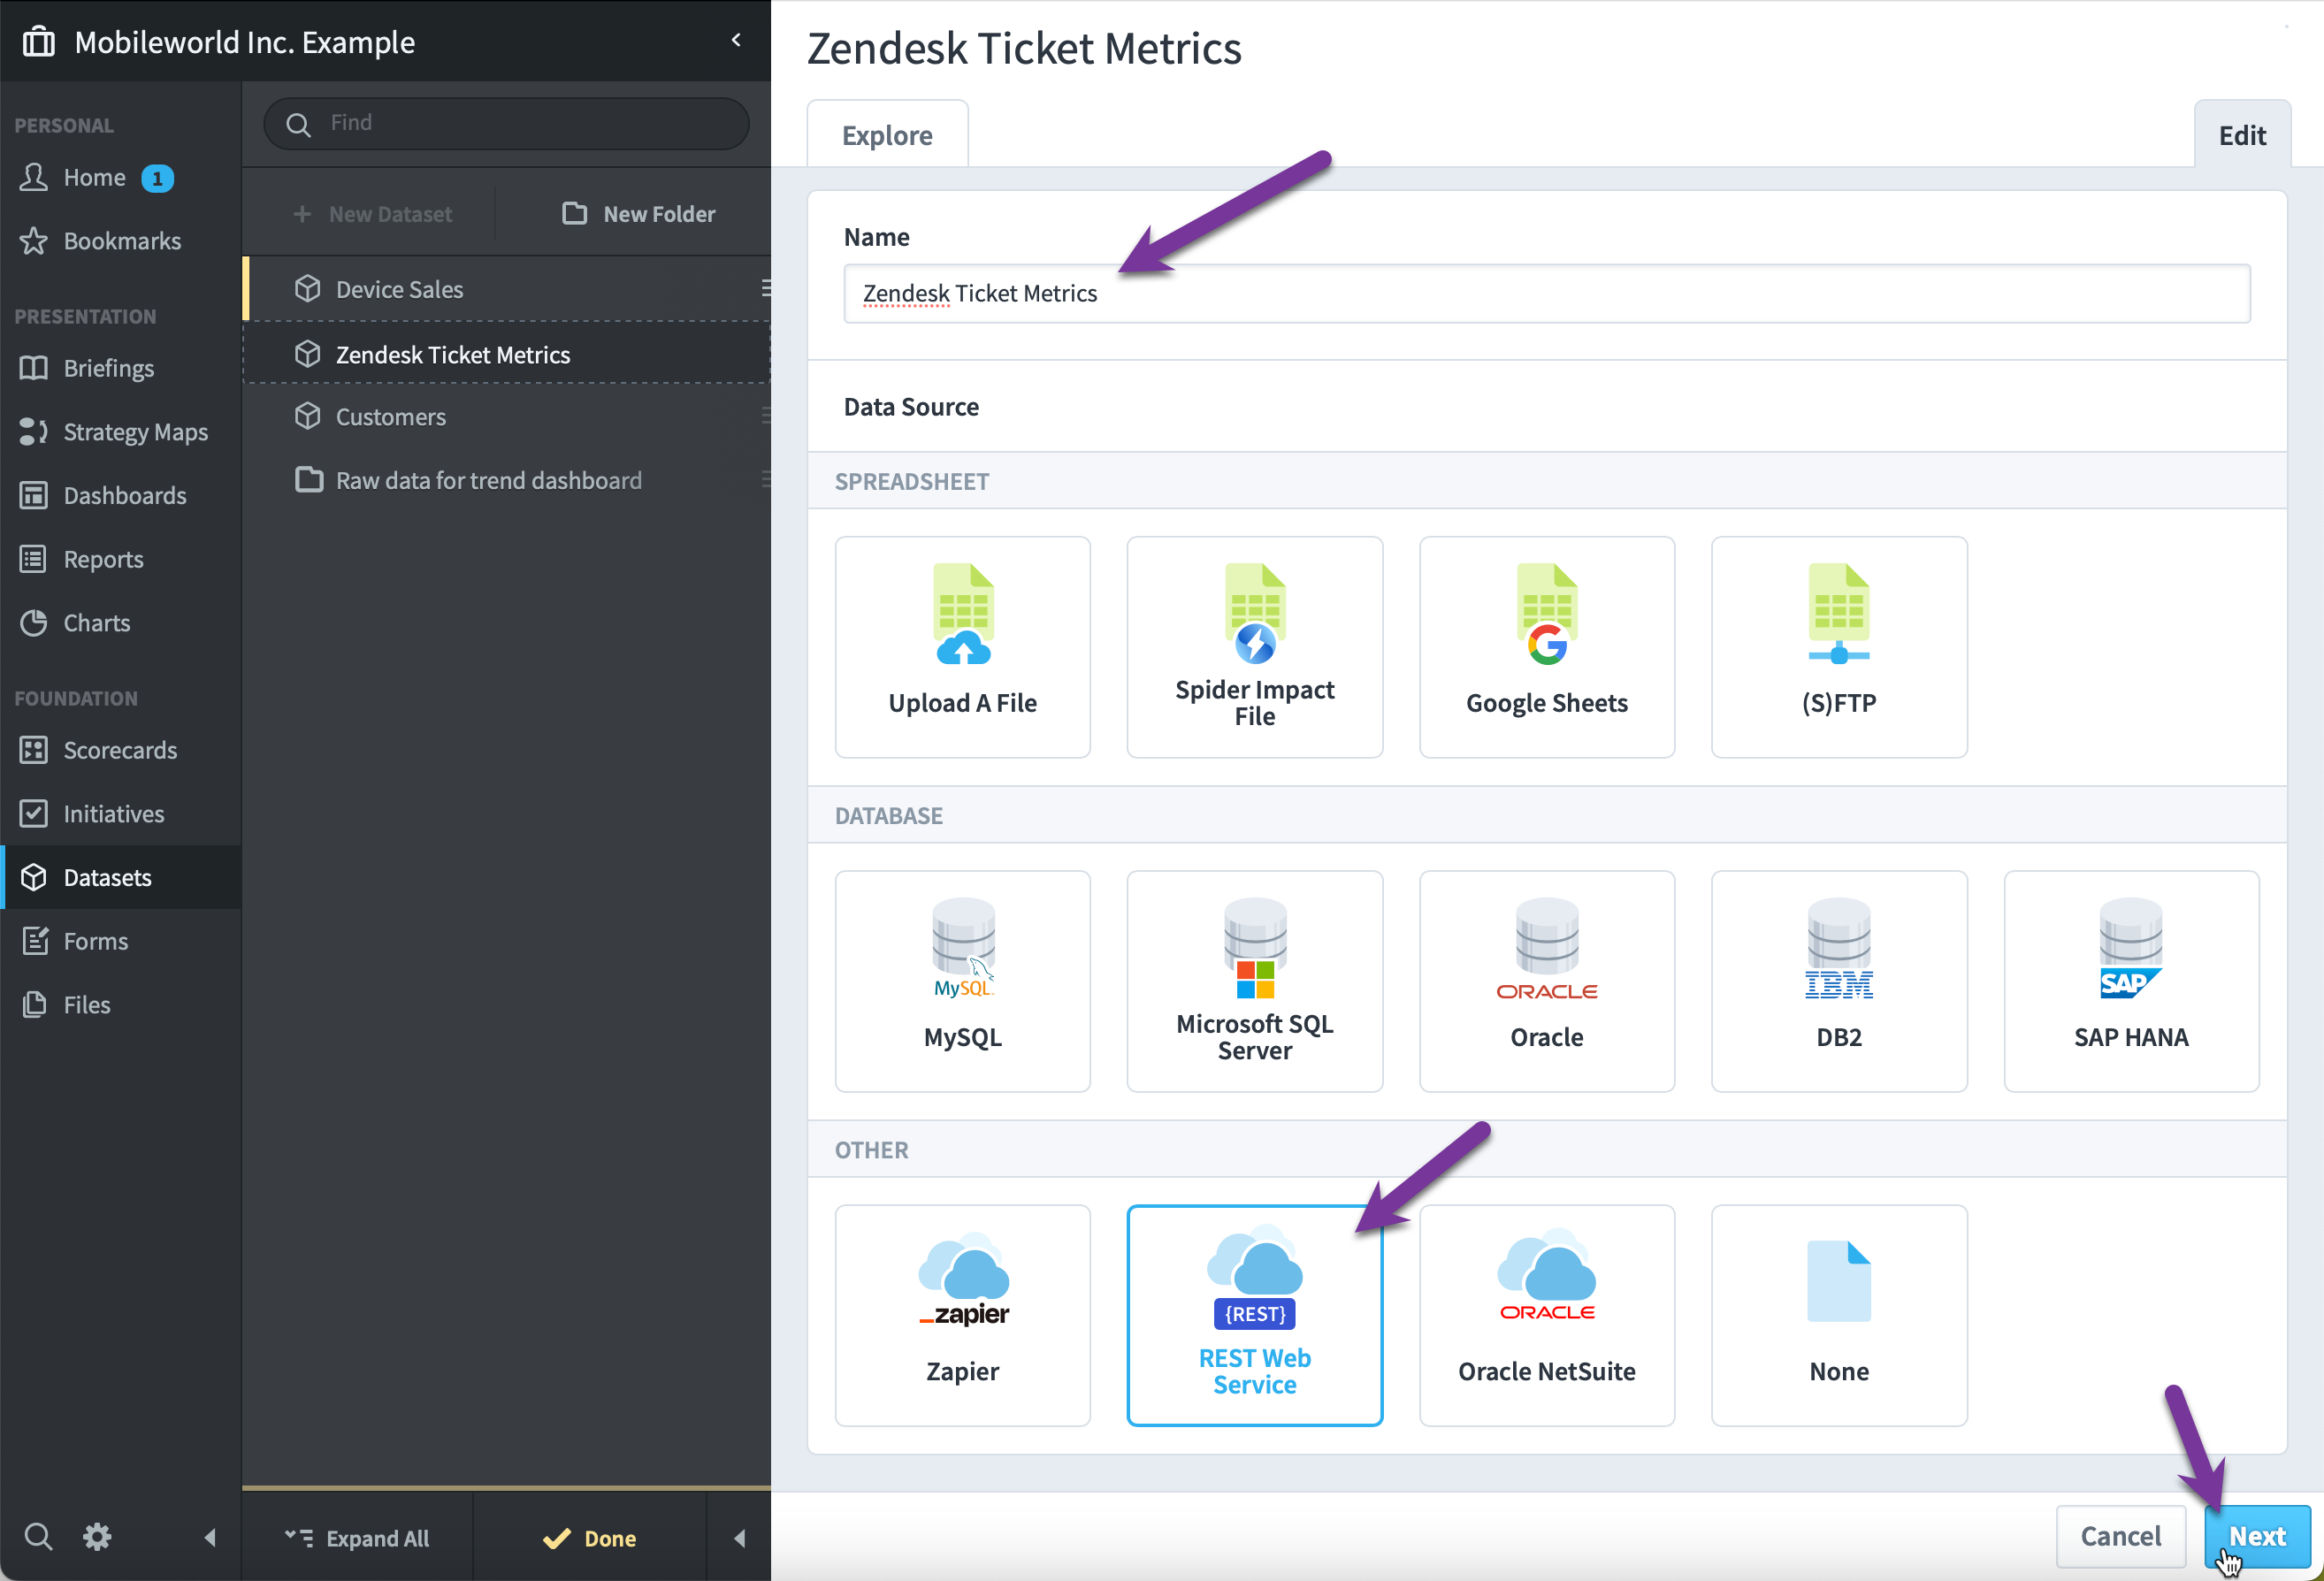Screen dimensions: 2324x1581
Task: Navigate to Reports
Action: pos(120,559)
